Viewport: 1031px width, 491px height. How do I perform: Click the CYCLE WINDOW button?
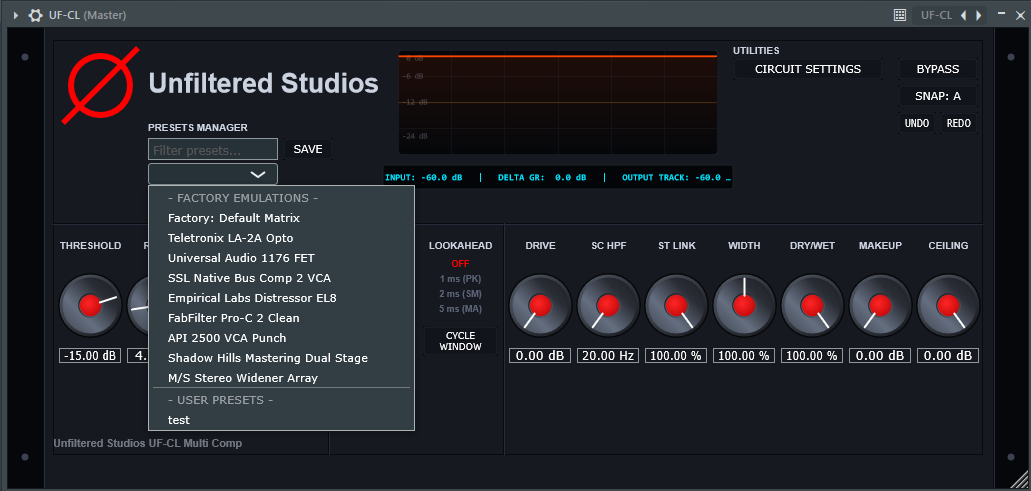pyautogui.click(x=460, y=341)
